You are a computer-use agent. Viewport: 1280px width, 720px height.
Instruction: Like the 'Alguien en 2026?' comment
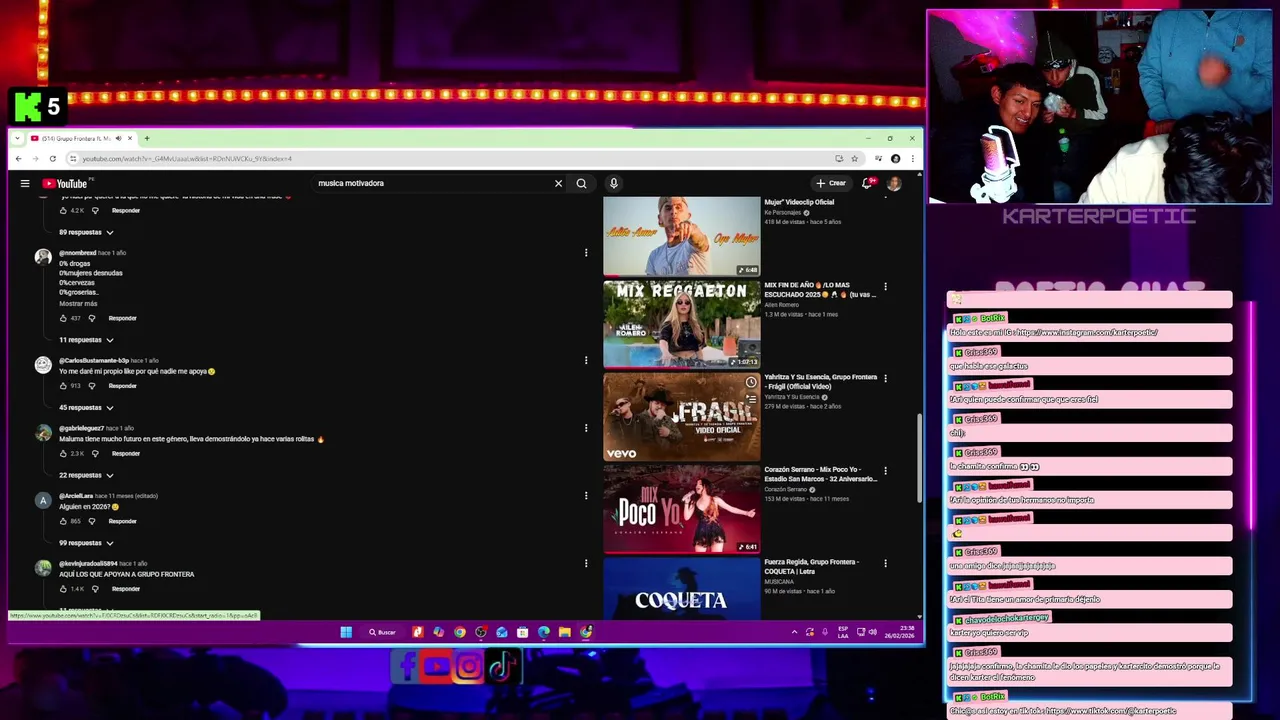click(63, 521)
